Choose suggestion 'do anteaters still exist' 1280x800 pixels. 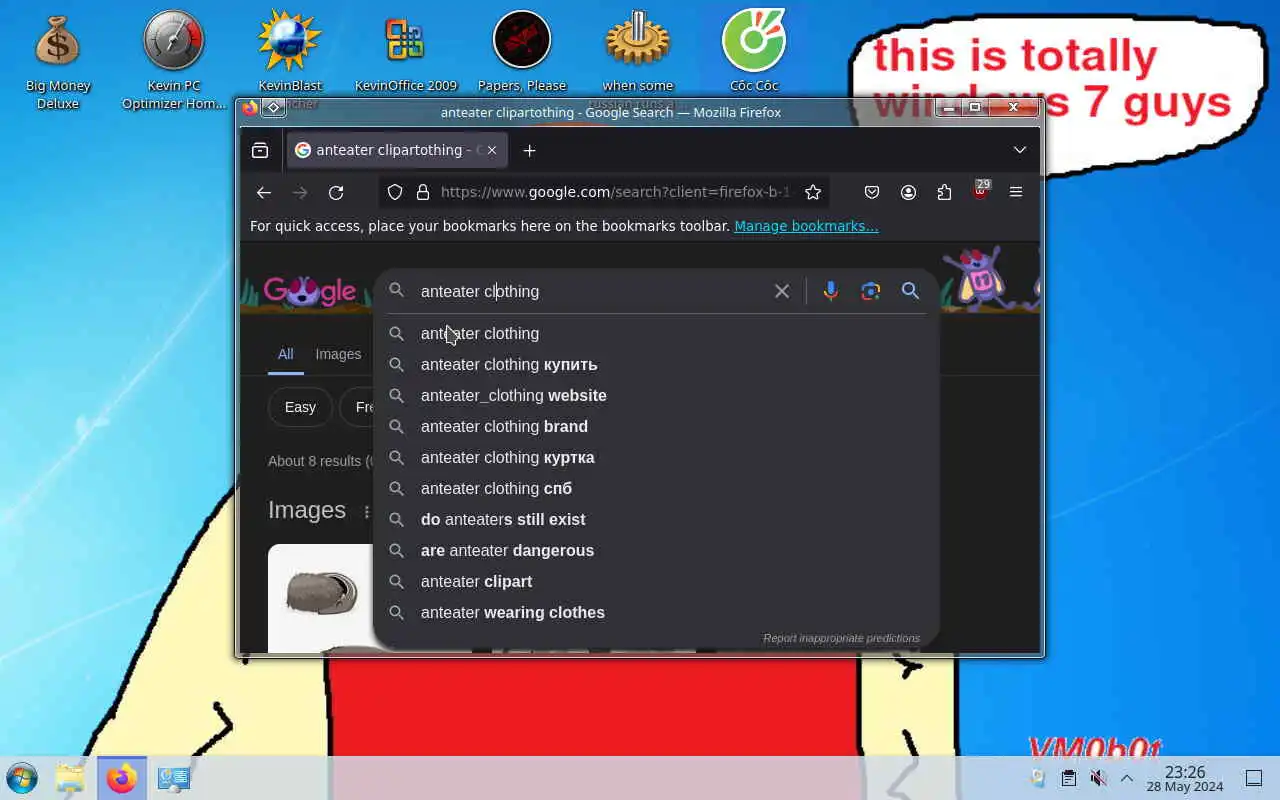pos(656,519)
